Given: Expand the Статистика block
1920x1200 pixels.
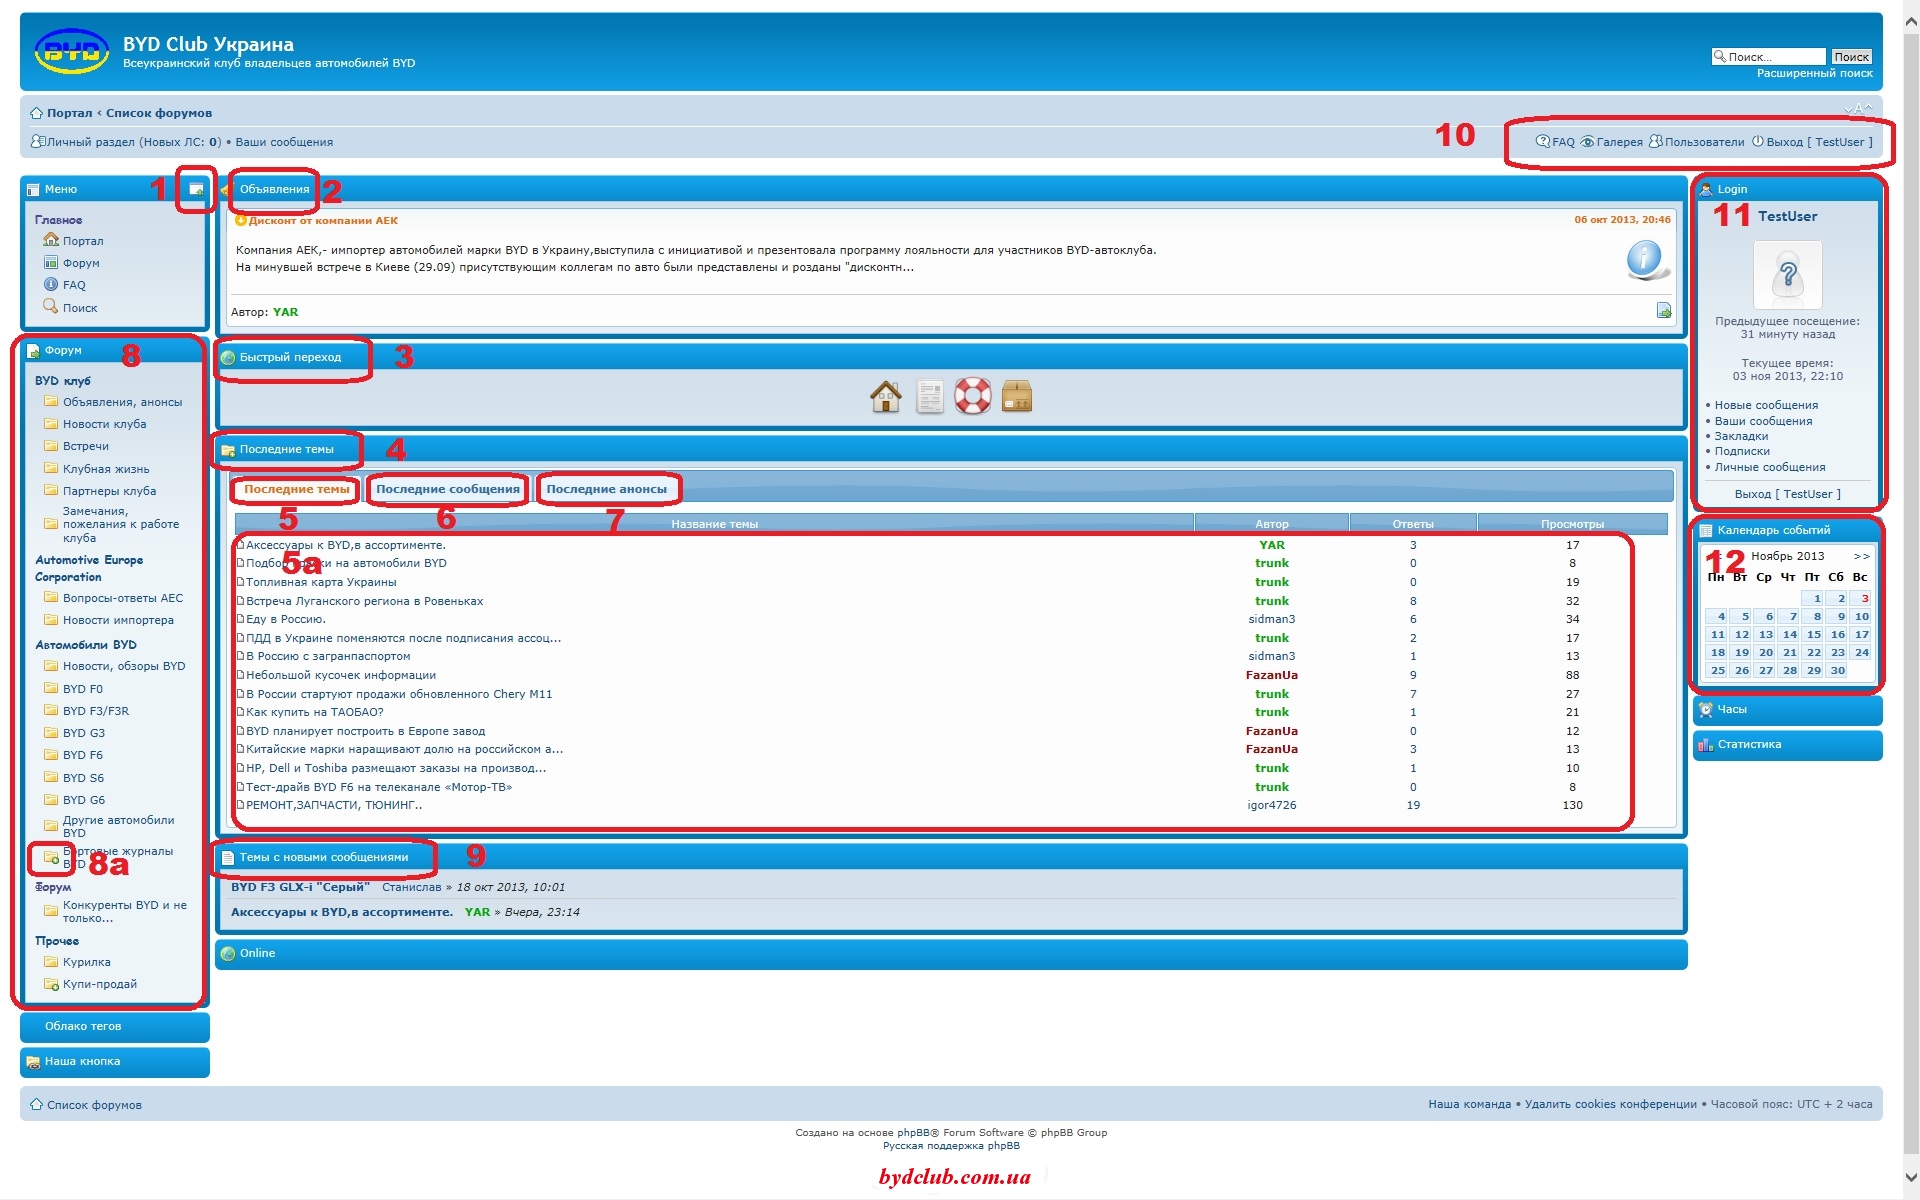Looking at the screenshot, I should [1748, 744].
